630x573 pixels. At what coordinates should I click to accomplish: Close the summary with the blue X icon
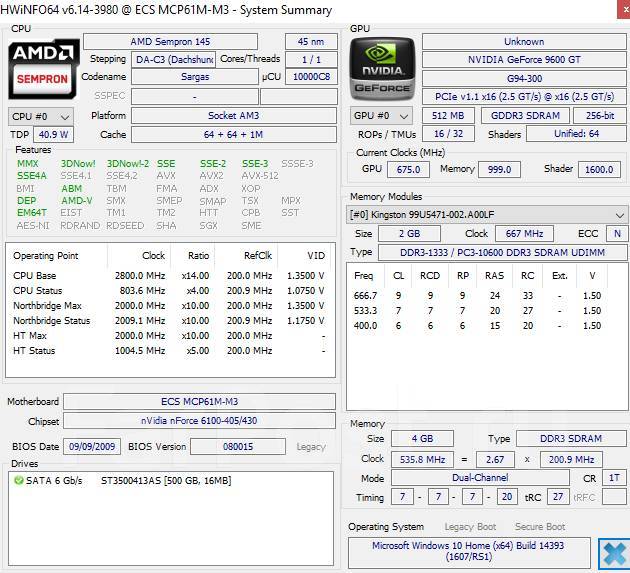612,553
